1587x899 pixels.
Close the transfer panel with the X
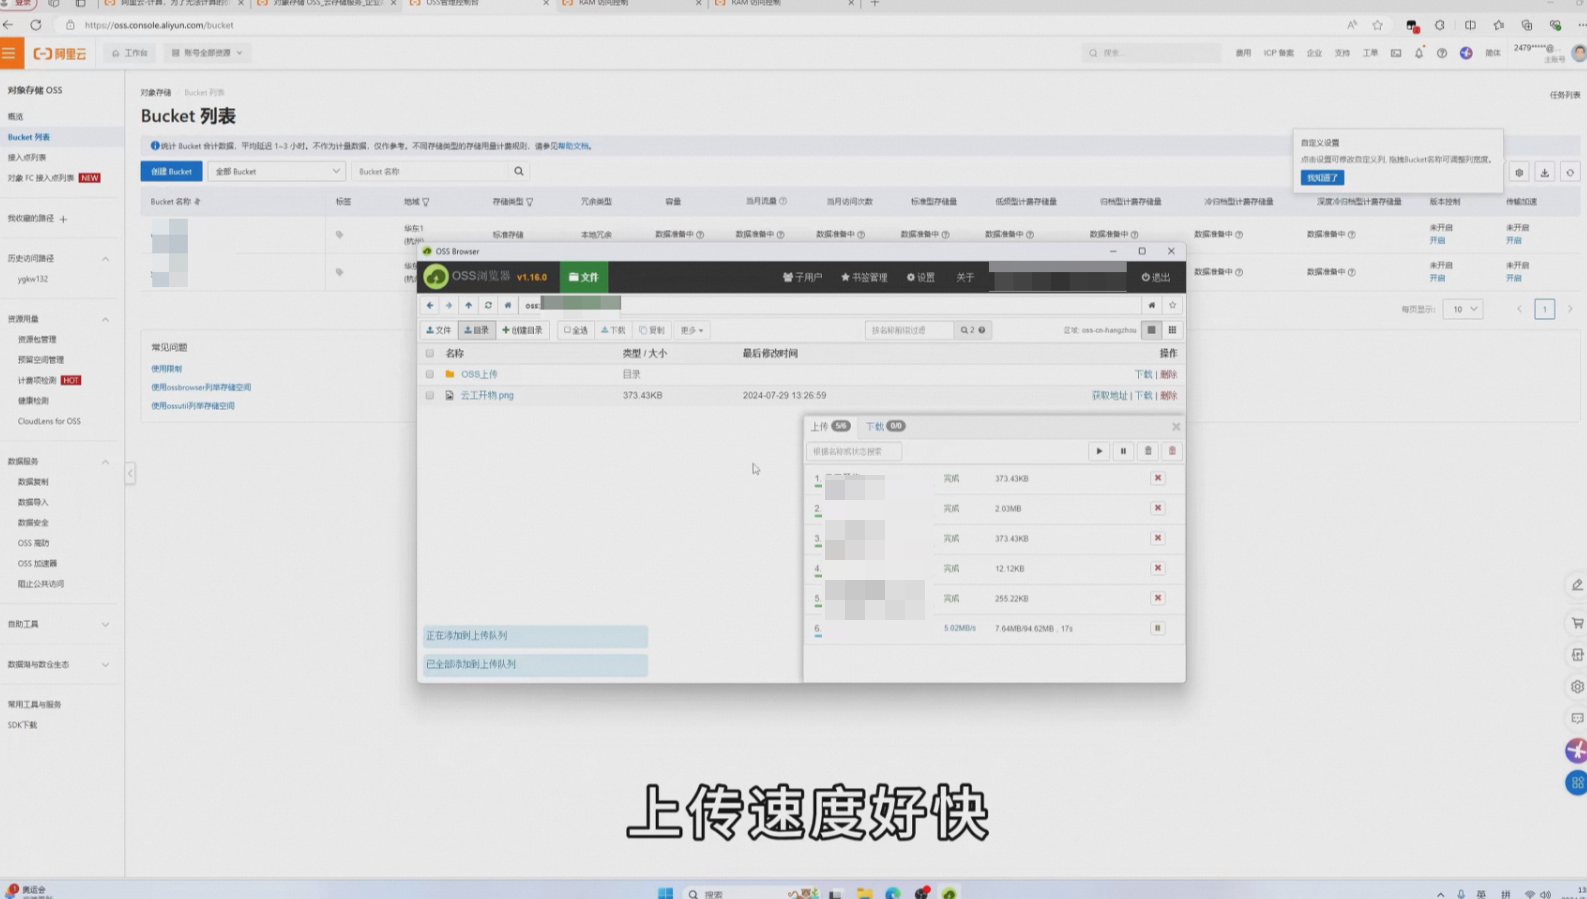point(1176,427)
